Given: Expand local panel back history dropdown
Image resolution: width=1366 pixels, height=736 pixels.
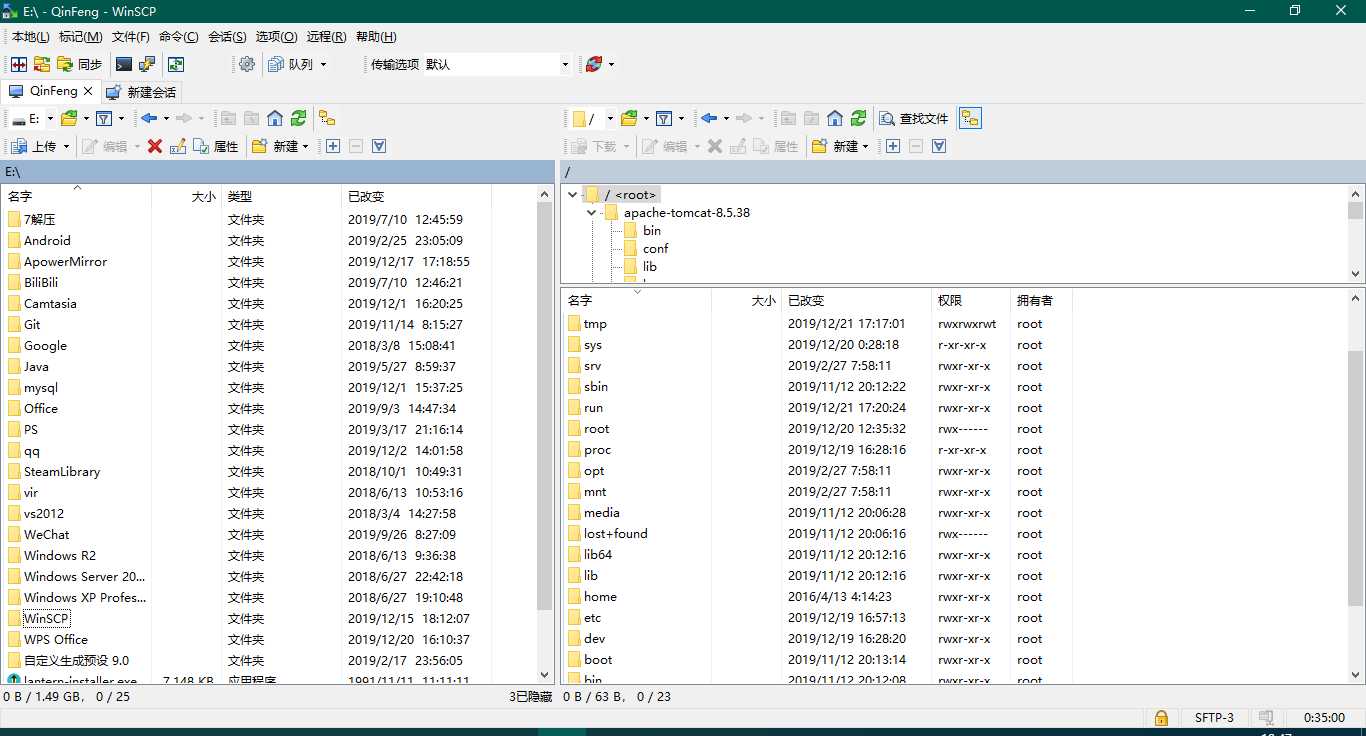Looking at the screenshot, I should coord(166,118).
